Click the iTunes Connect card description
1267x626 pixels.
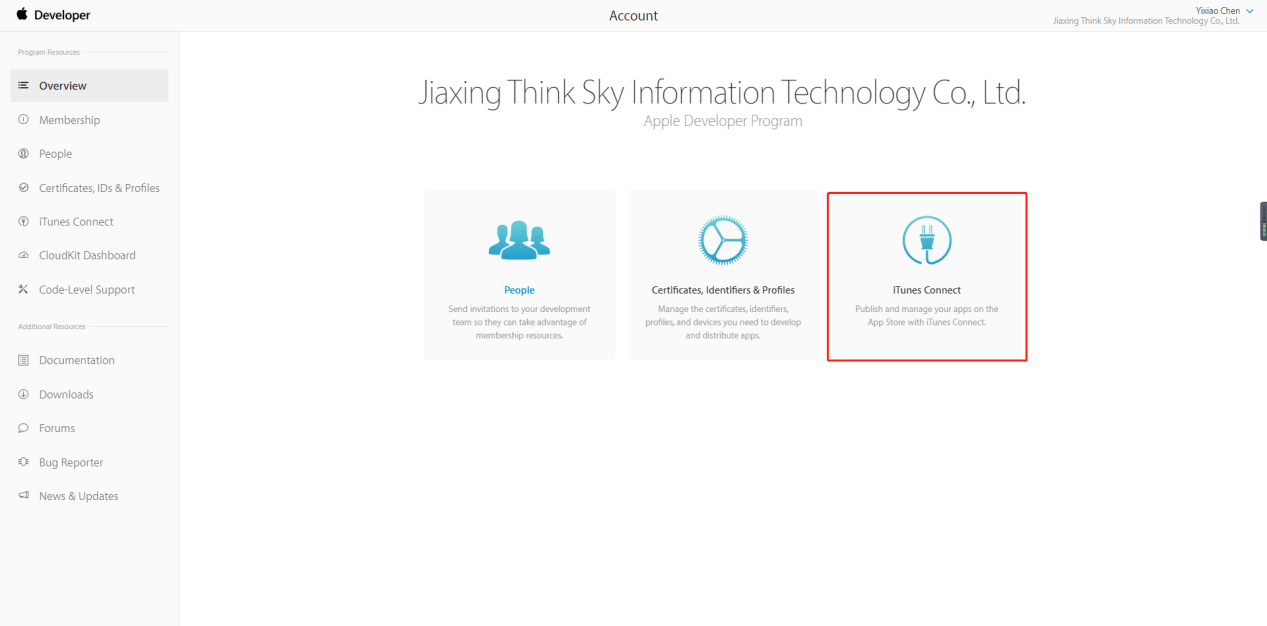[x=927, y=315]
